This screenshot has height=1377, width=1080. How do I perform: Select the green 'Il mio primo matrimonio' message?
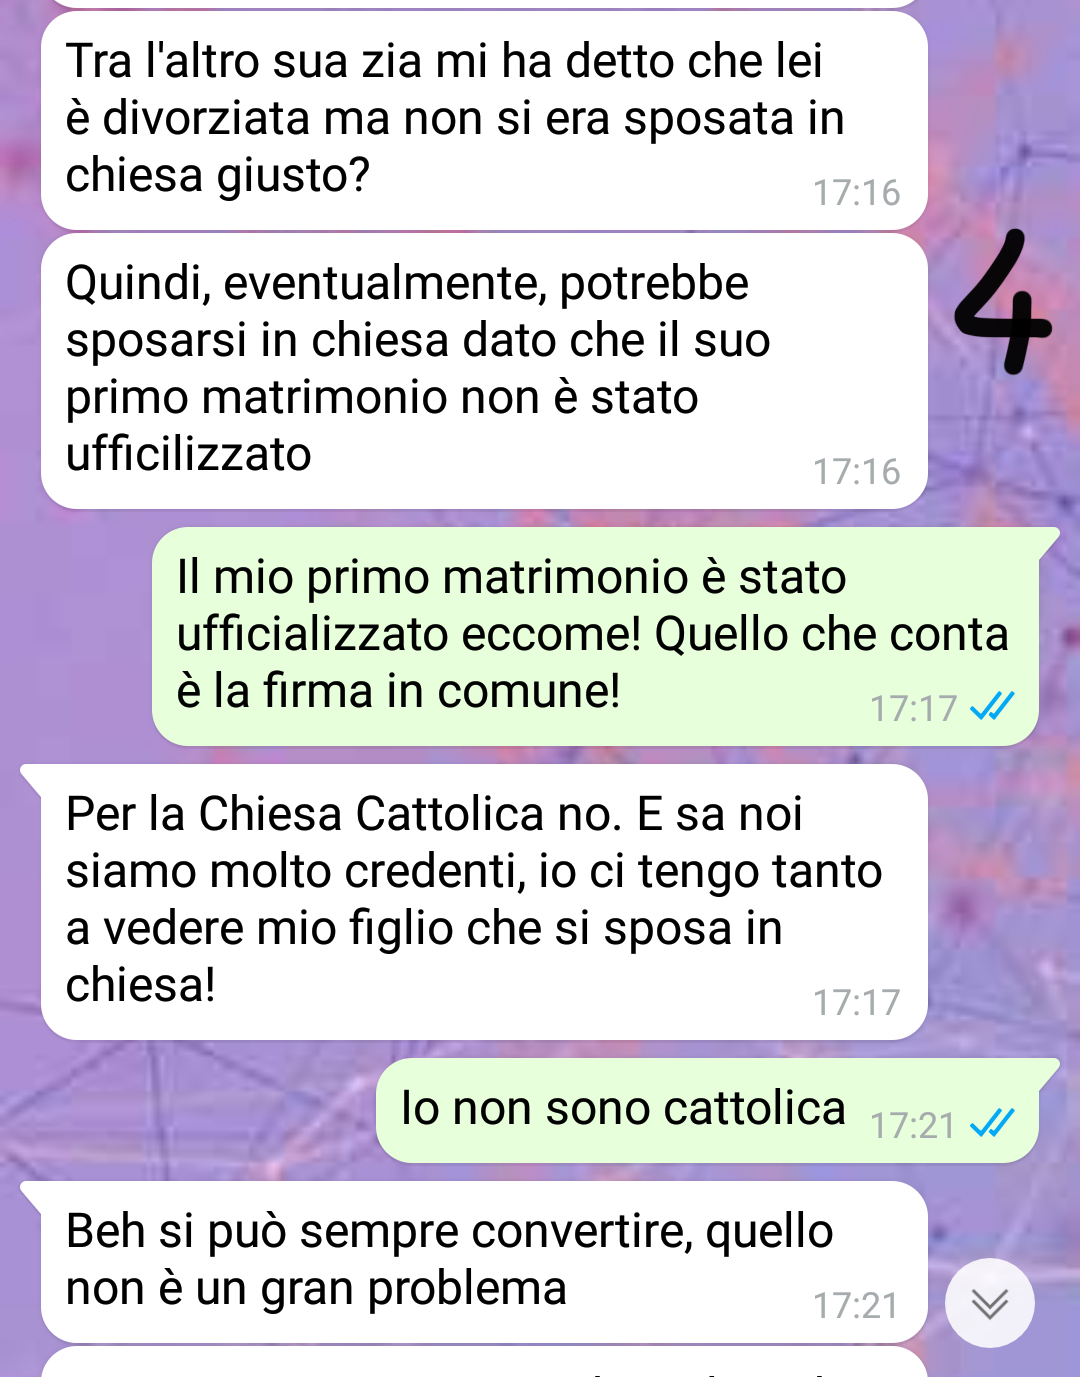(595, 636)
